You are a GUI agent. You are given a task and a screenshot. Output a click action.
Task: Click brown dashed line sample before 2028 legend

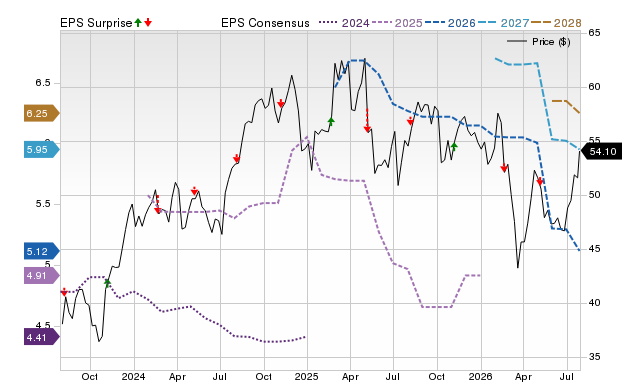click(x=541, y=23)
